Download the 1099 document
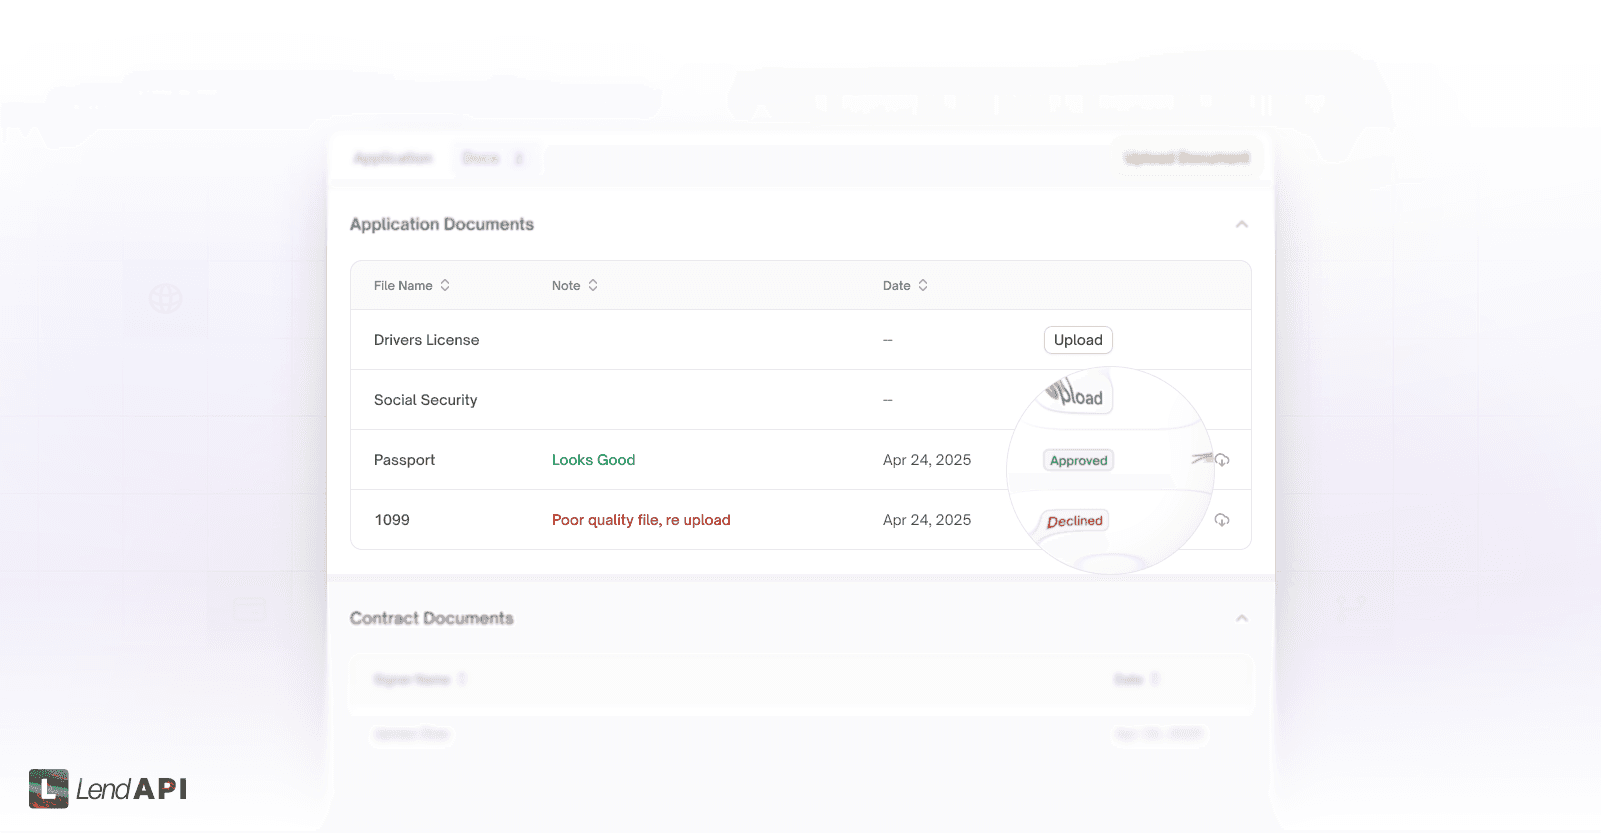The width and height of the screenshot is (1601, 833). pos(1222,520)
